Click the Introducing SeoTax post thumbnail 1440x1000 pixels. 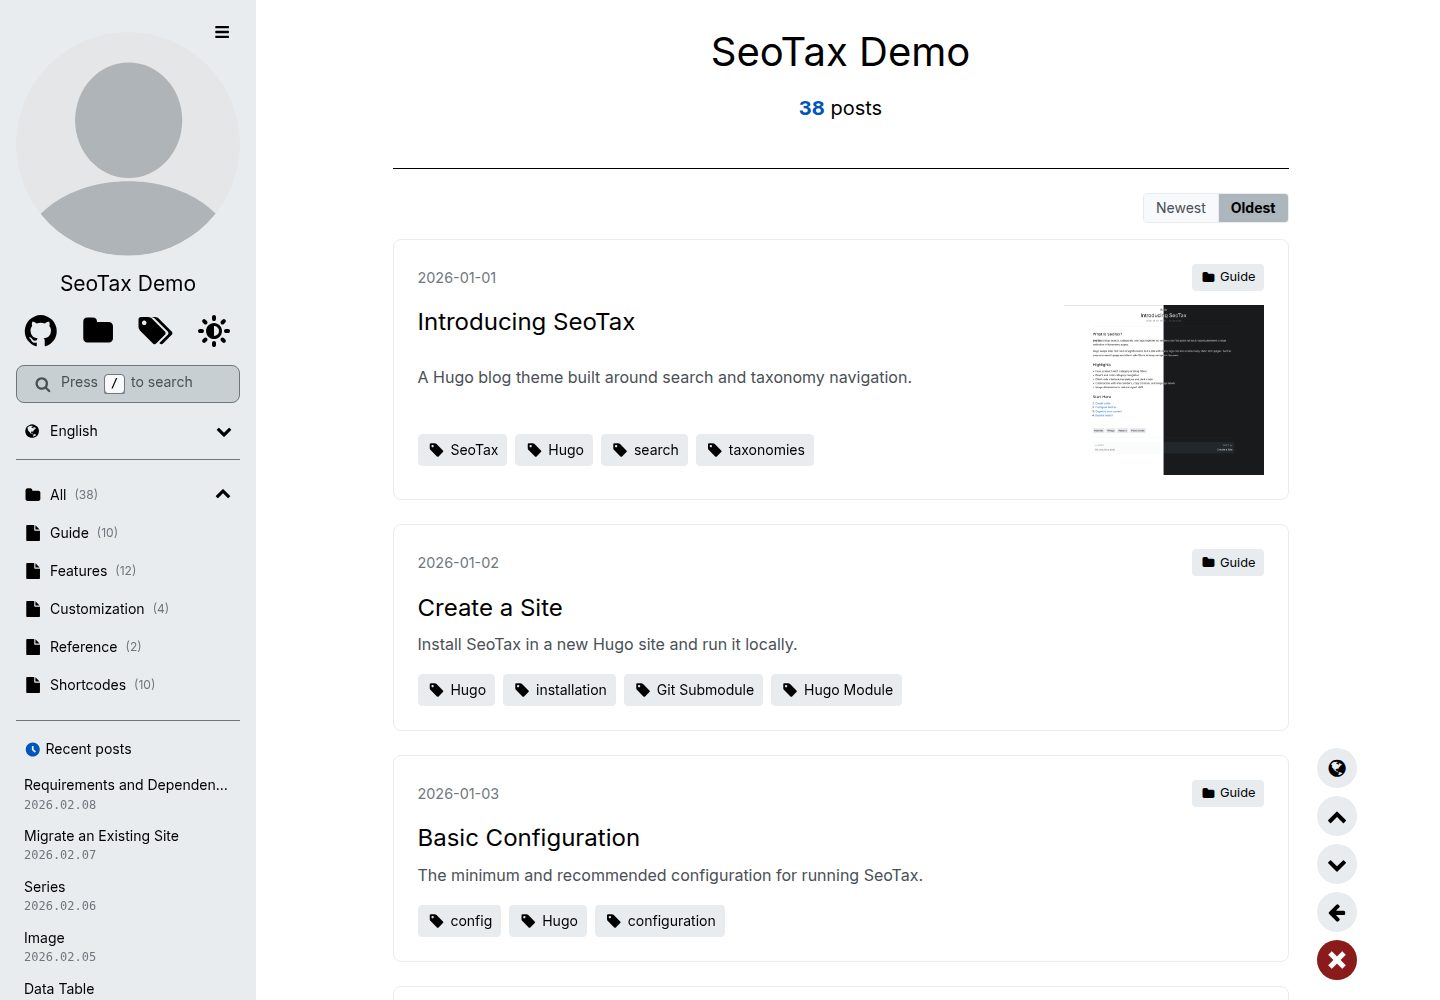tap(1164, 390)
